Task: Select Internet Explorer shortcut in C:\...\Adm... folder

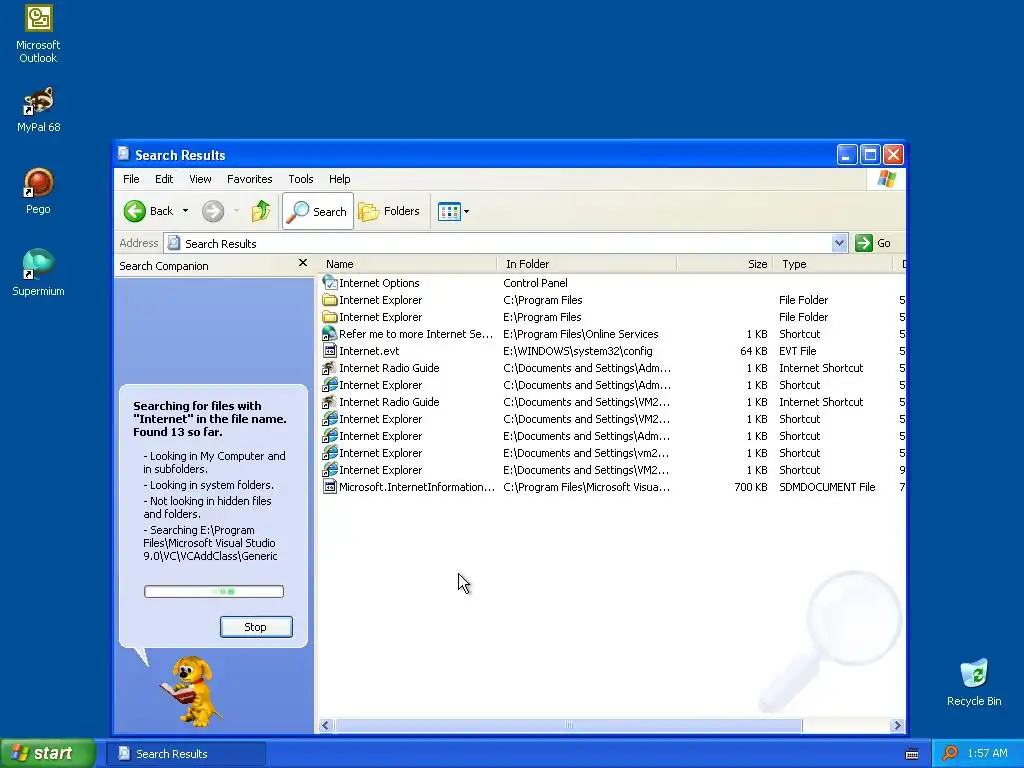Action: [x=372, y=385]
